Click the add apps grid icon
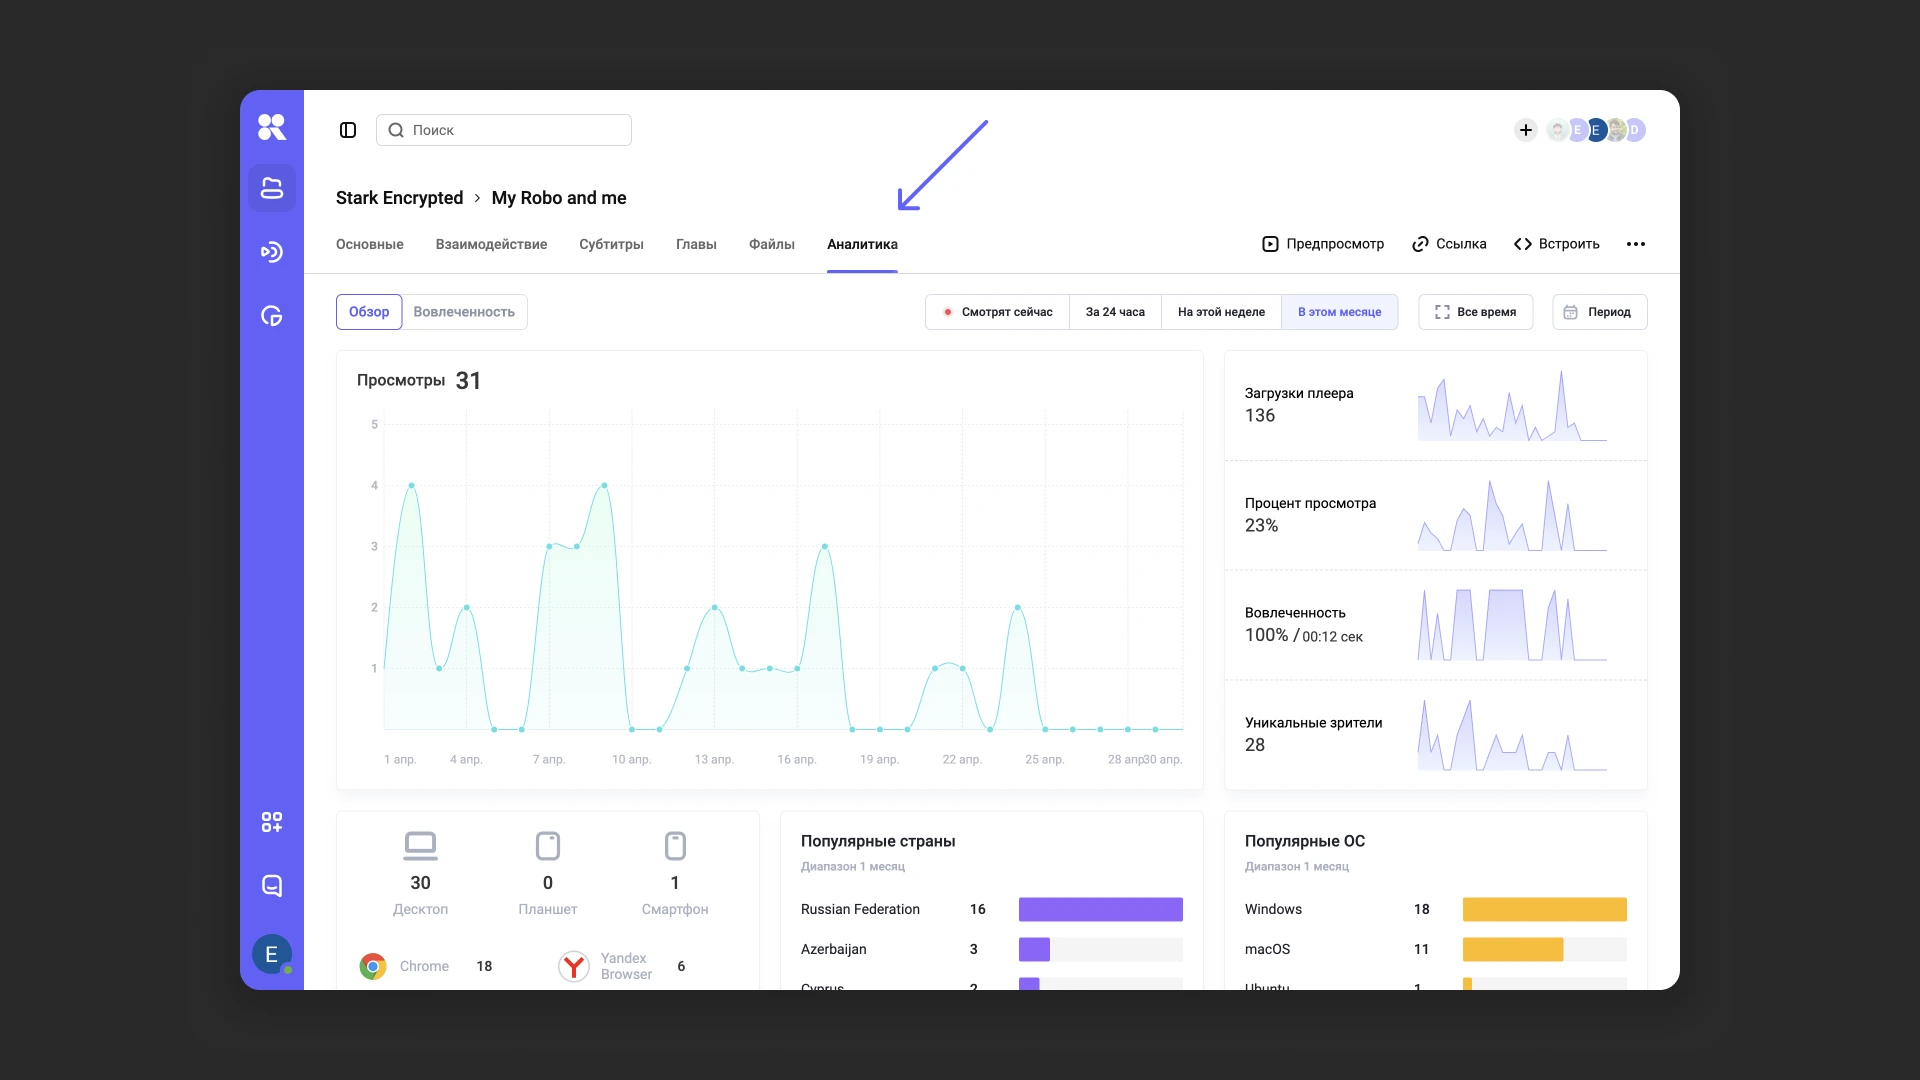The image size is (1920, 1080). (x=272, y=822)
